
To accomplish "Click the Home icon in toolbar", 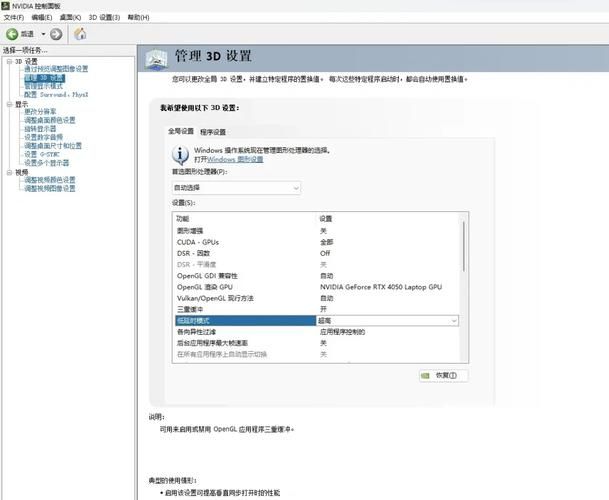I will click(80, 34).
